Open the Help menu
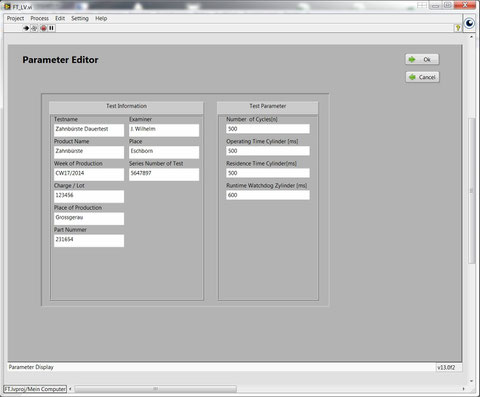This screenshot has height=397, width=480. point(101,18)
